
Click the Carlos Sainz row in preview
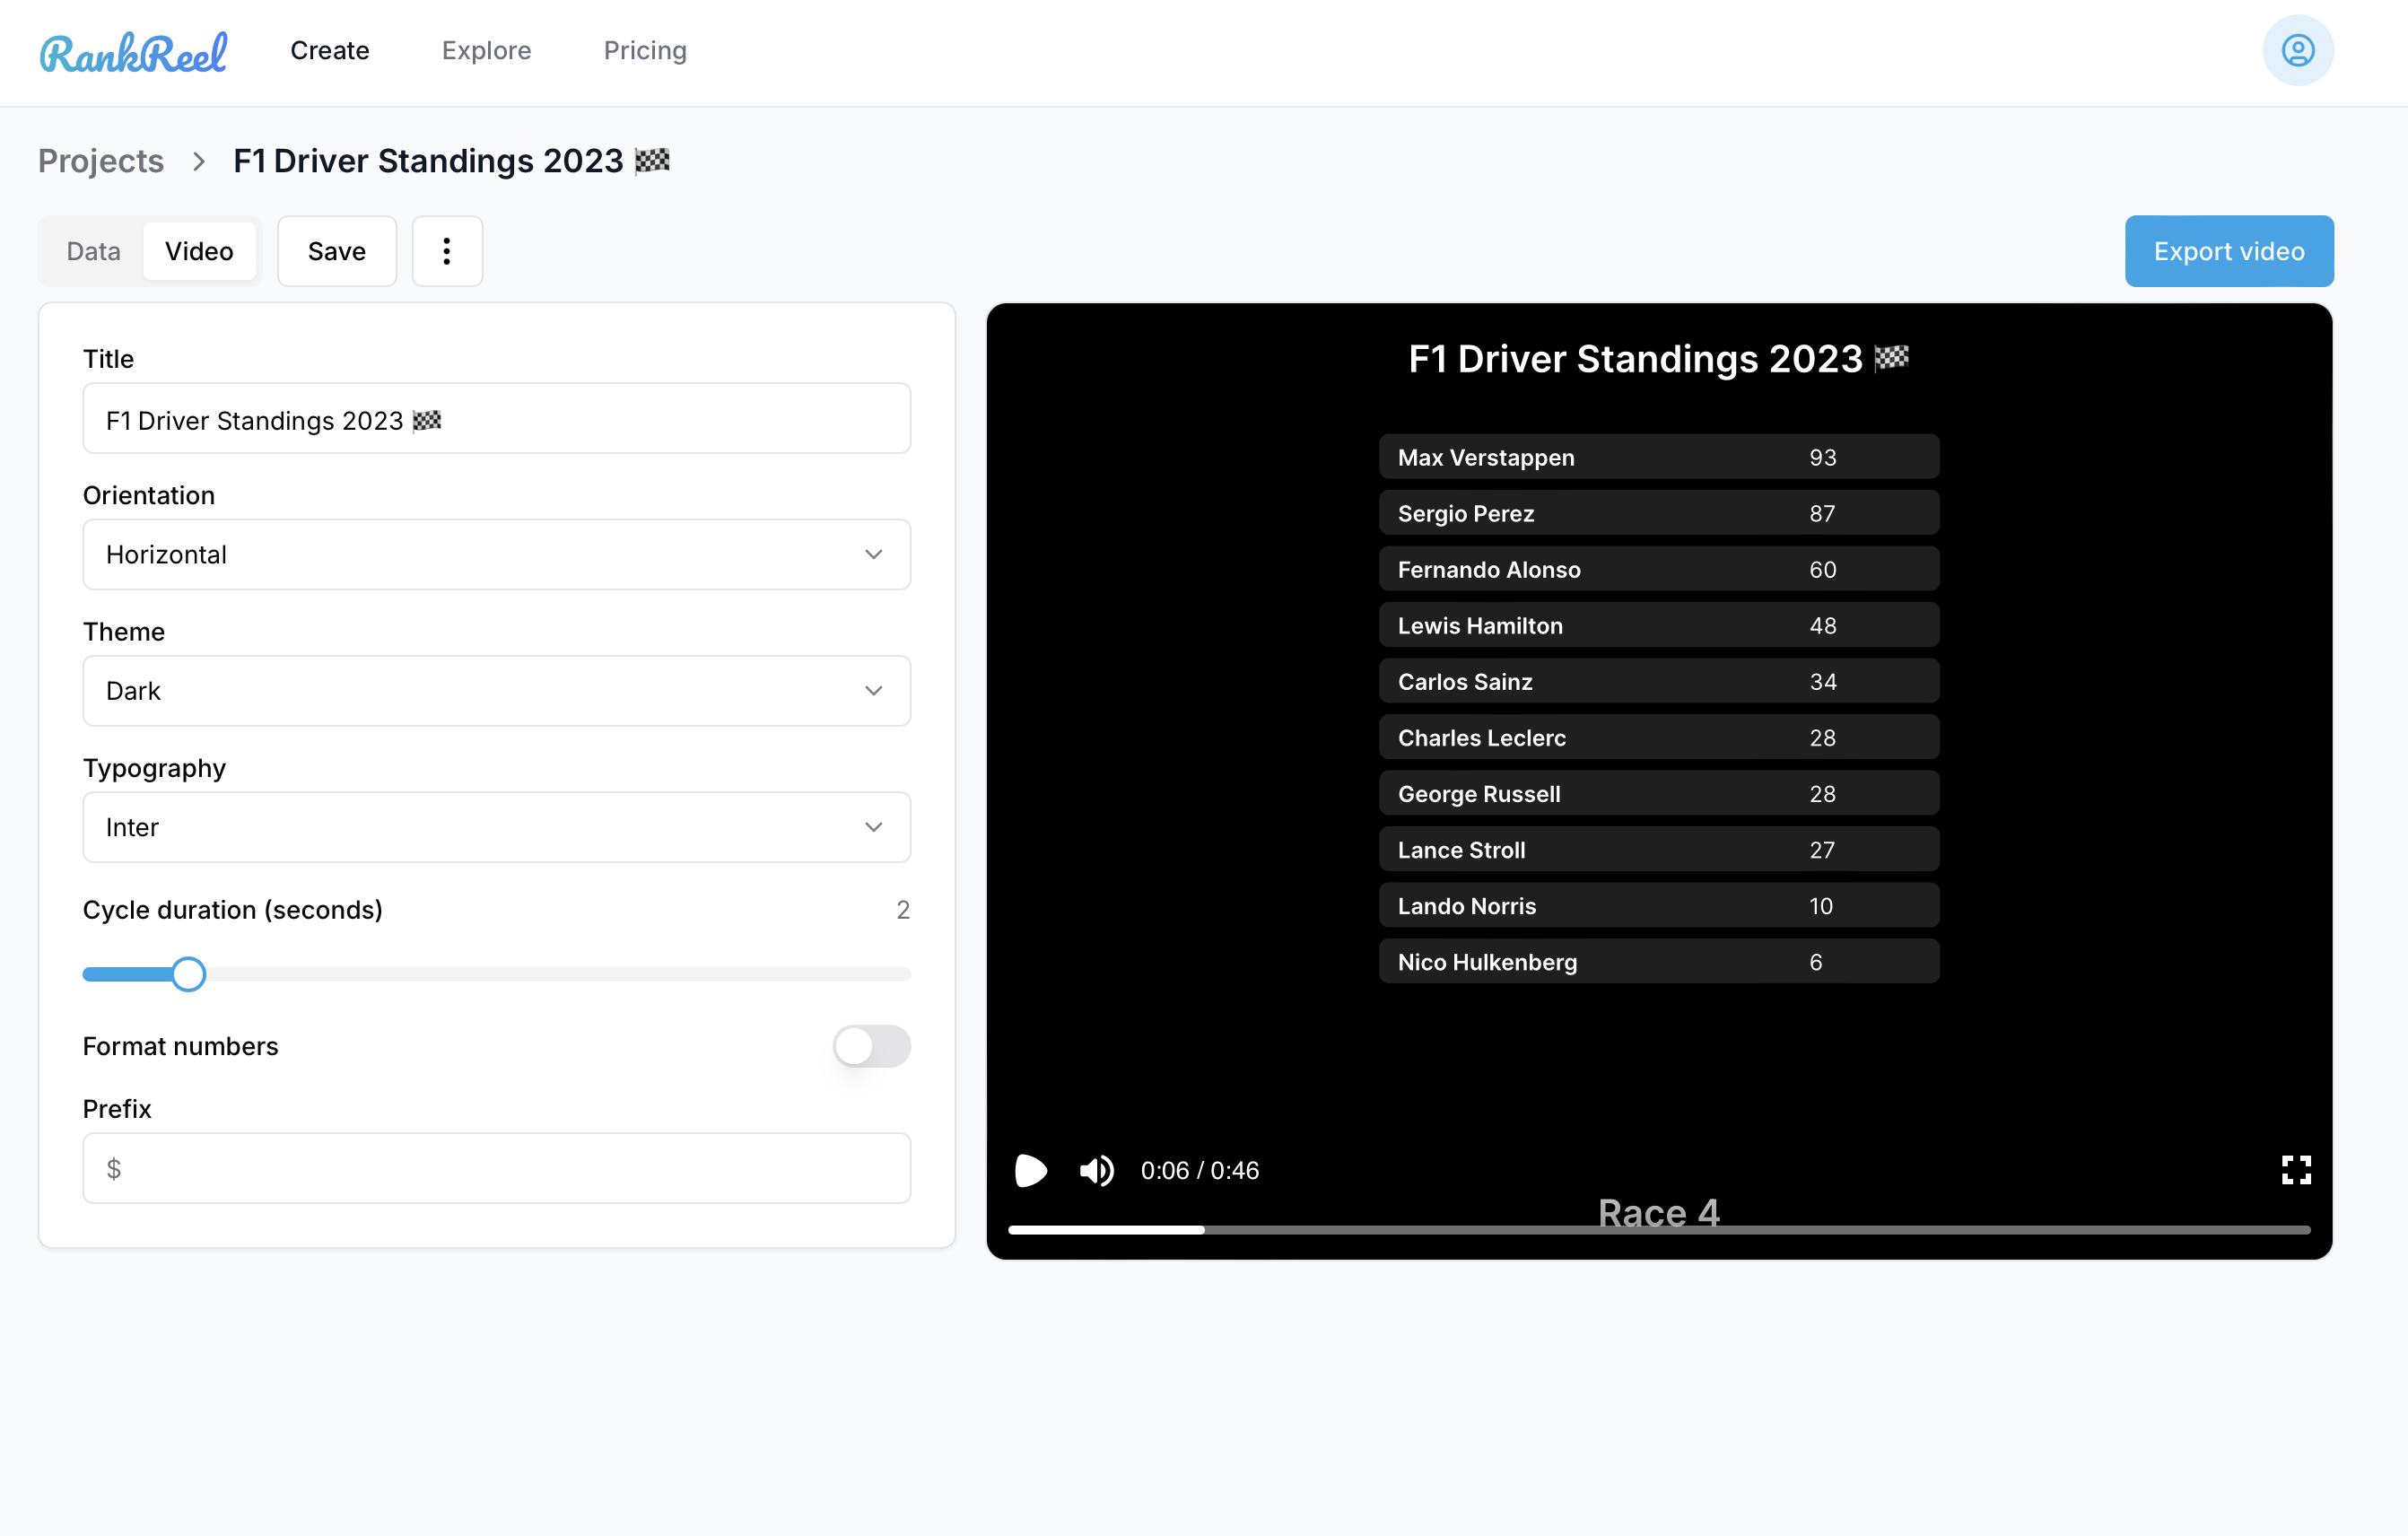click(1659, 681)
